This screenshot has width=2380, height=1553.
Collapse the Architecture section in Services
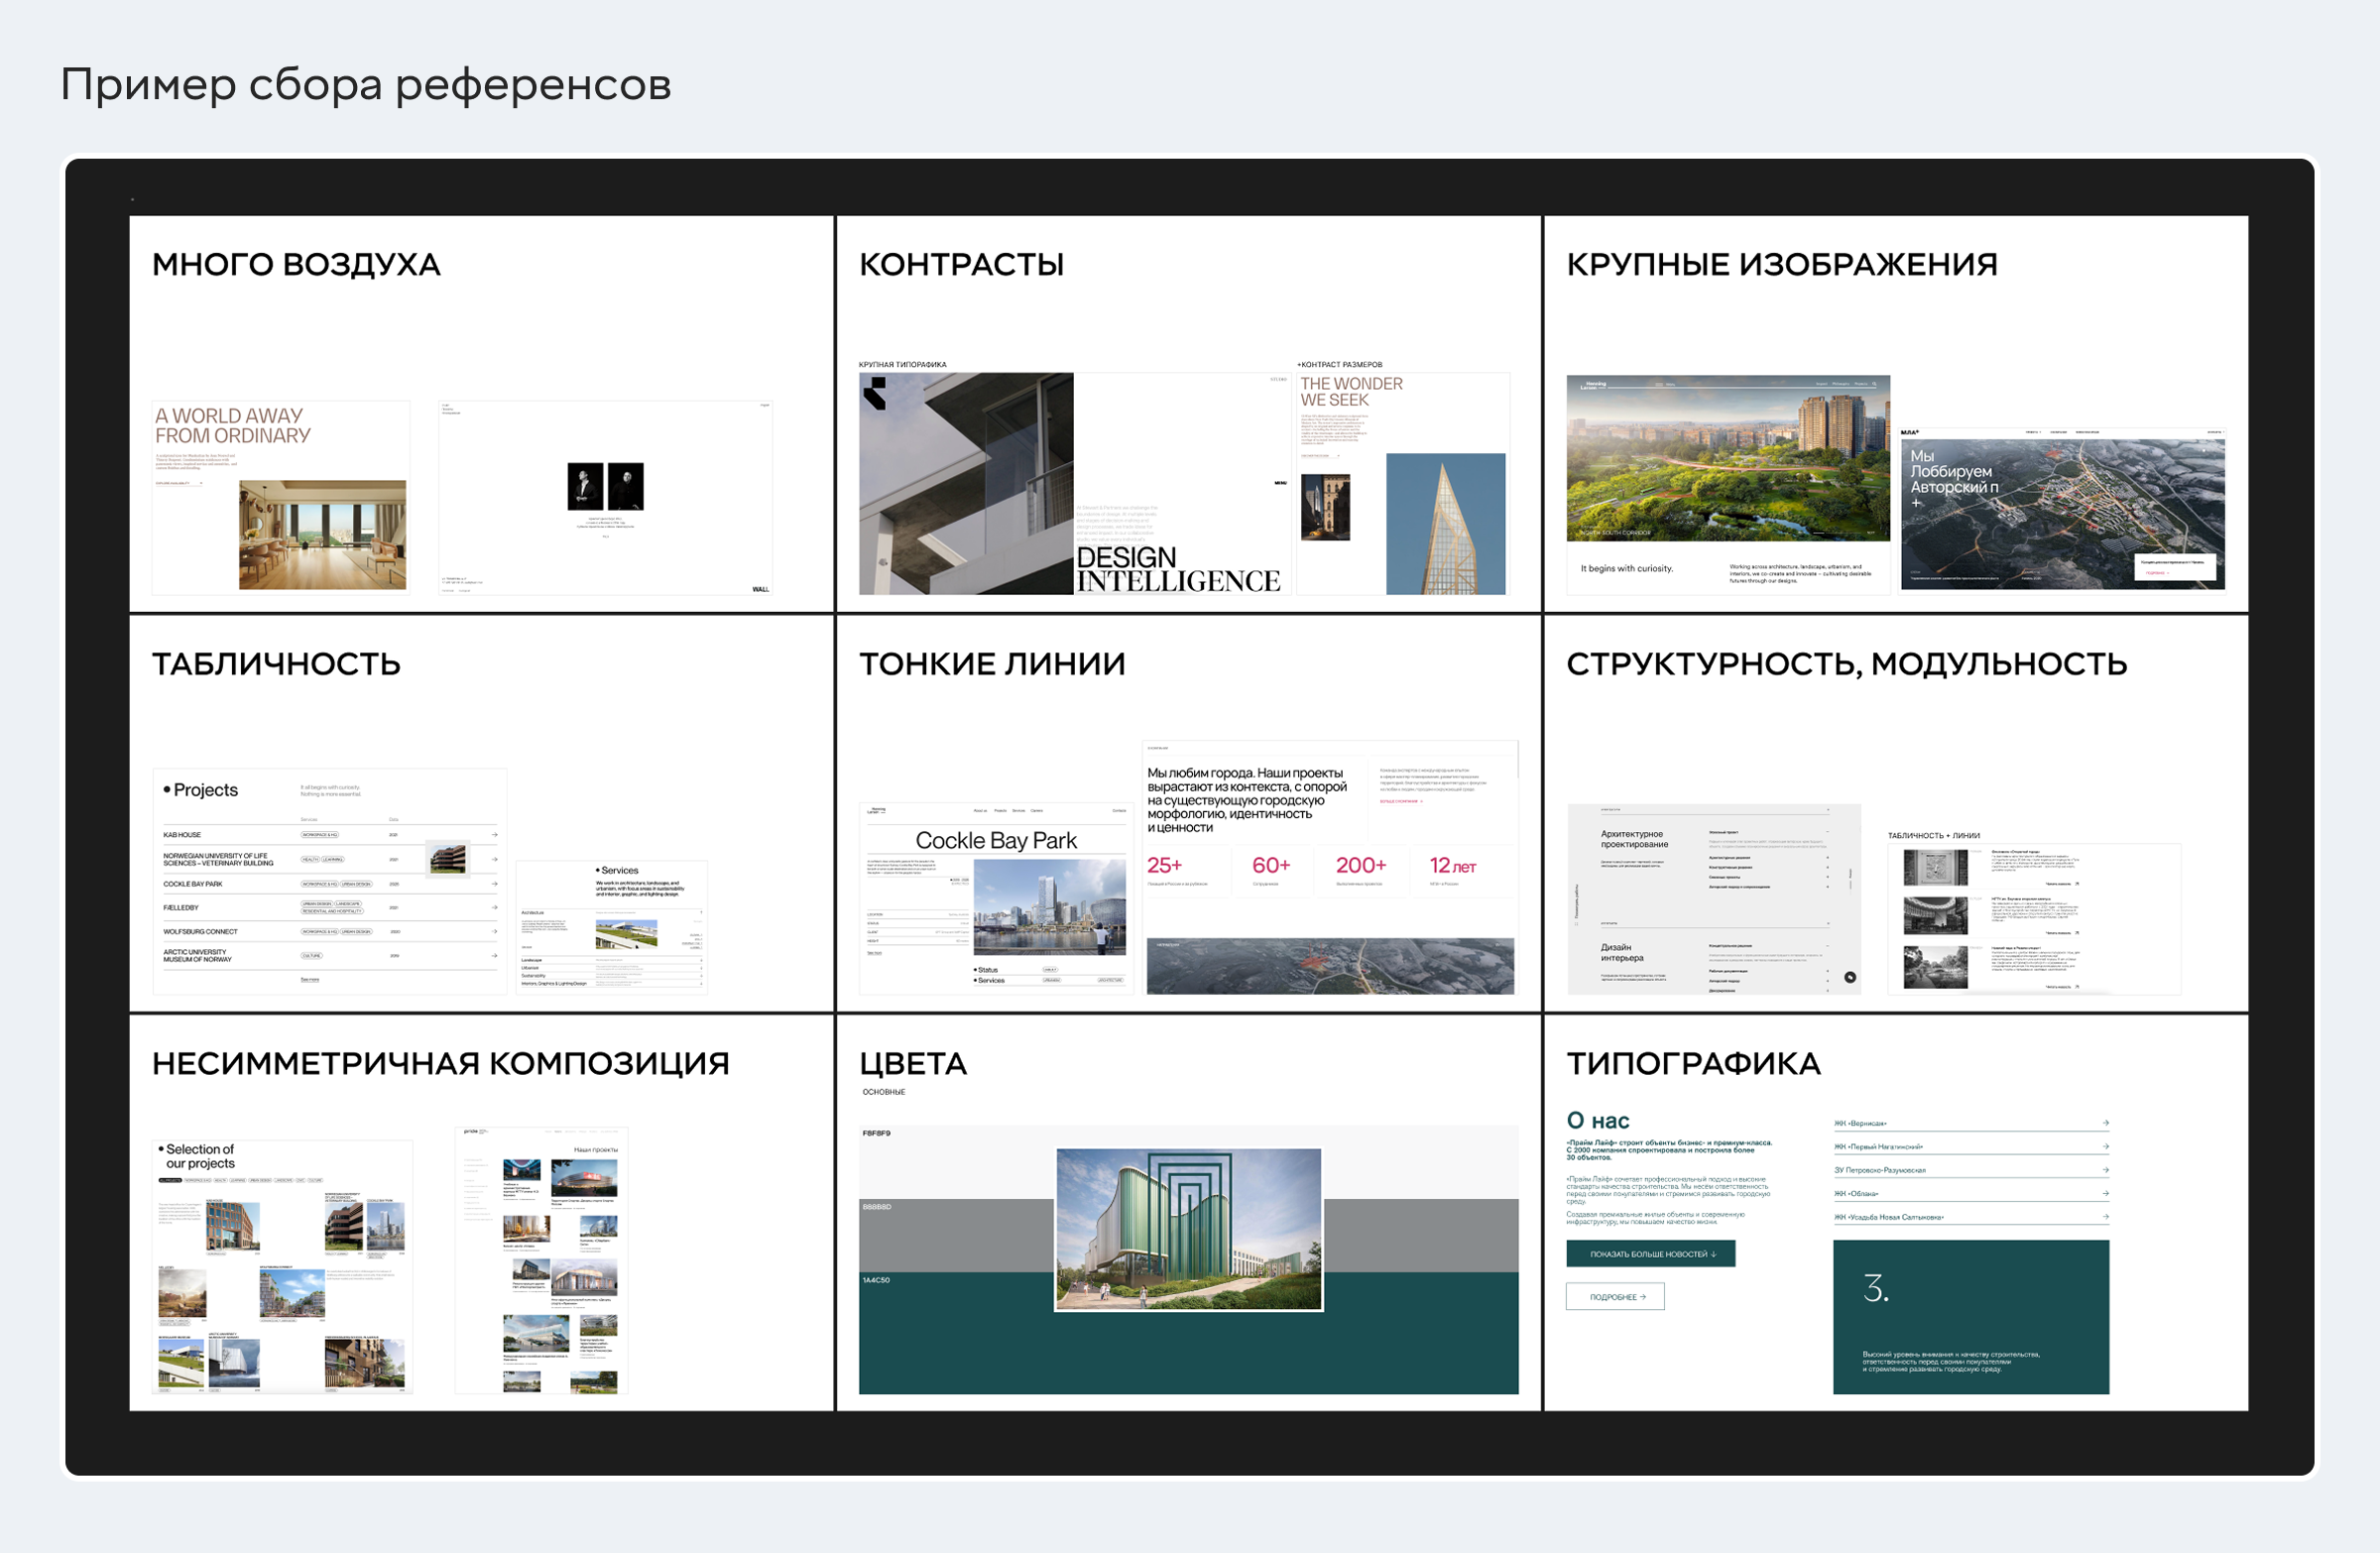pos(701,912)
